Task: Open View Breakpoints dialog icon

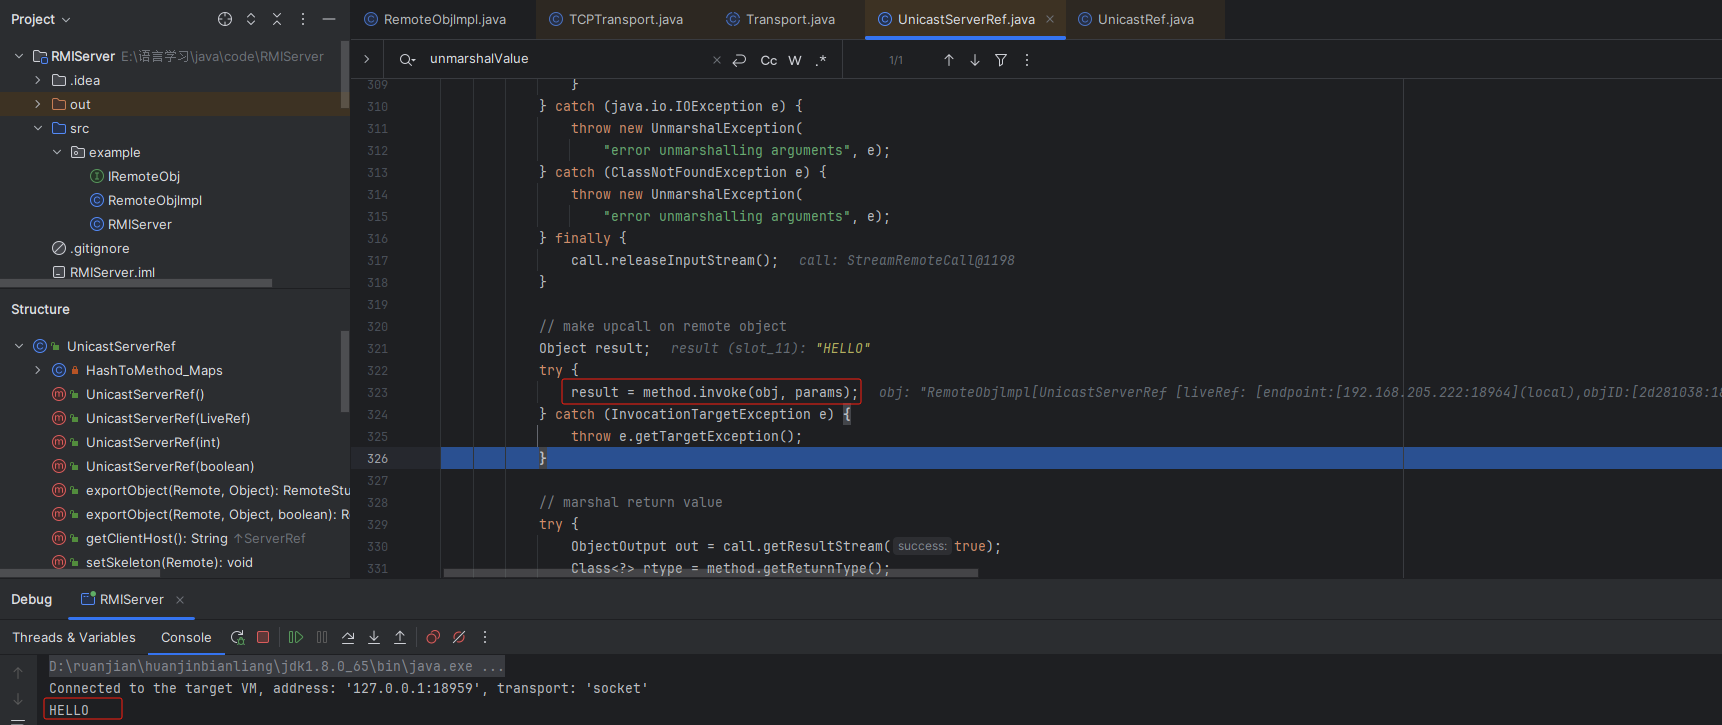Action: pos(433,637)
